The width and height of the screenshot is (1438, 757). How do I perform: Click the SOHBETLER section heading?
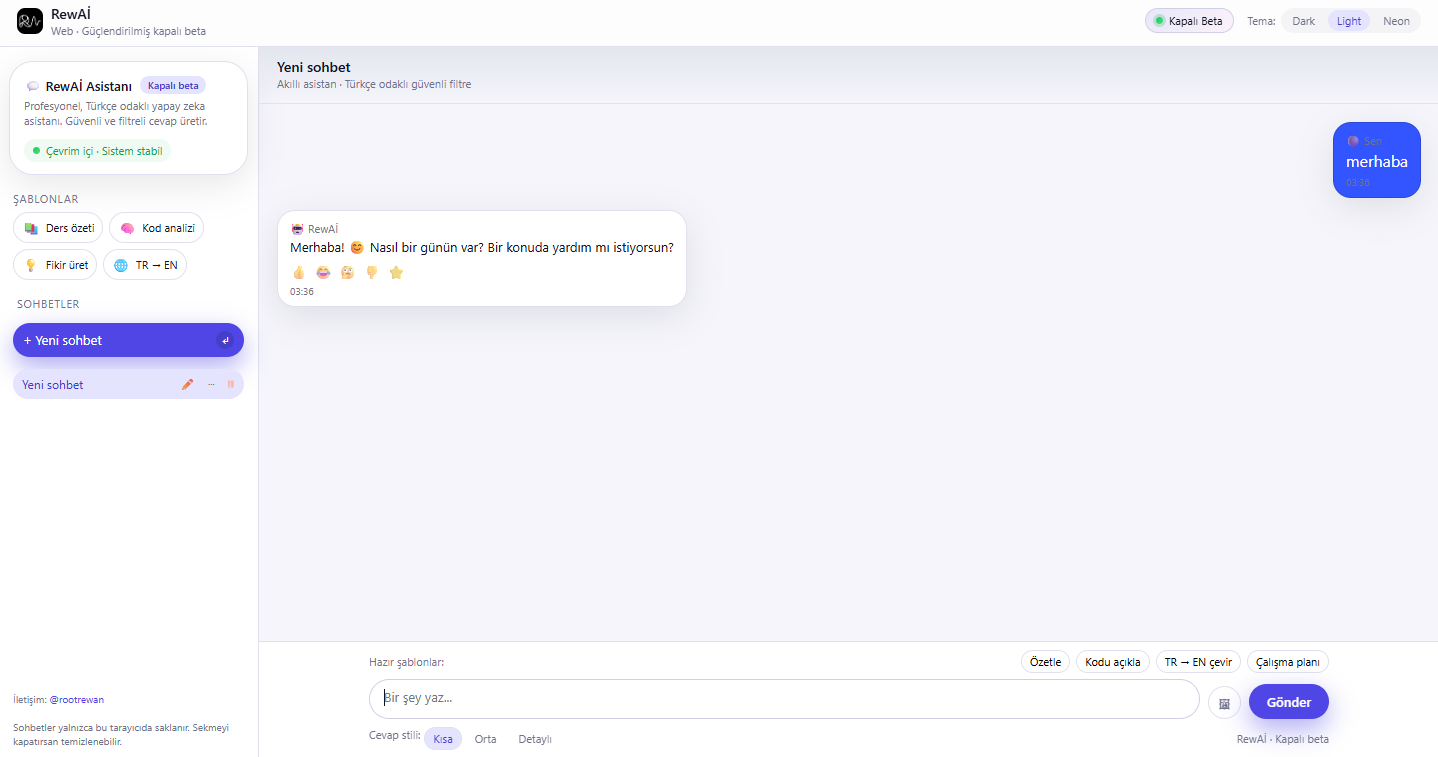point(48,304)
